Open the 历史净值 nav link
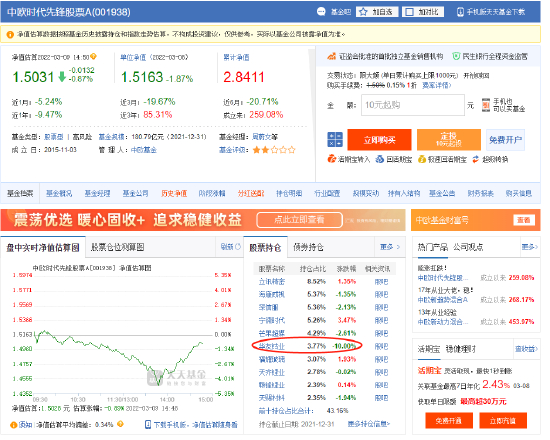550x440 pixels. click(x=174, y=193)
